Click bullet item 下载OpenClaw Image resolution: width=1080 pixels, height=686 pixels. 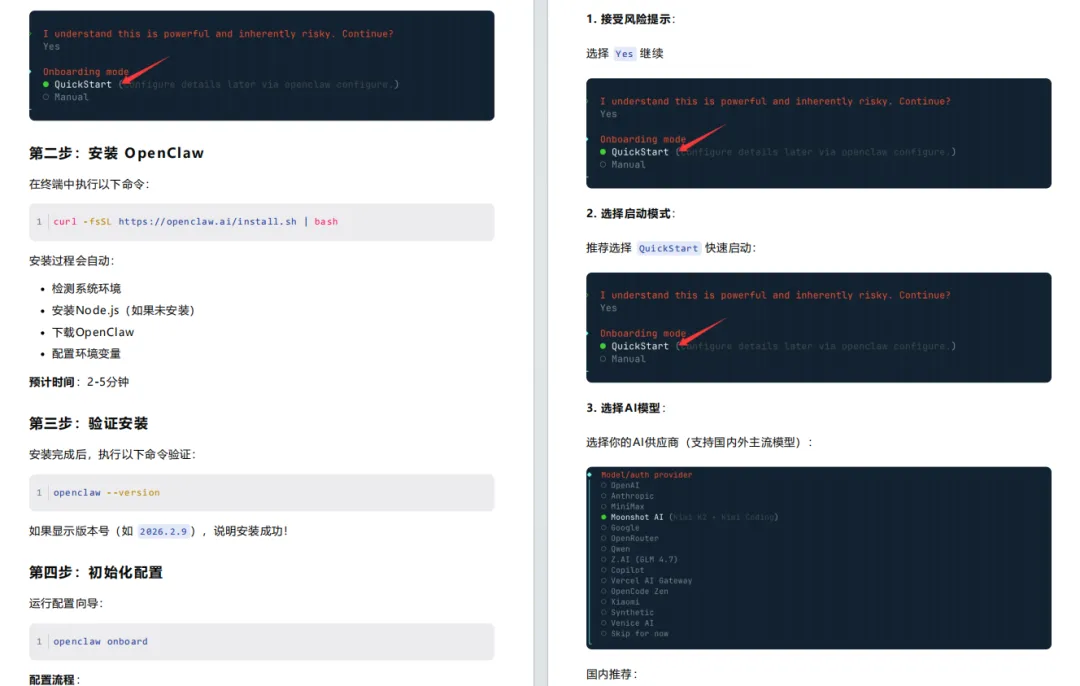93,332
